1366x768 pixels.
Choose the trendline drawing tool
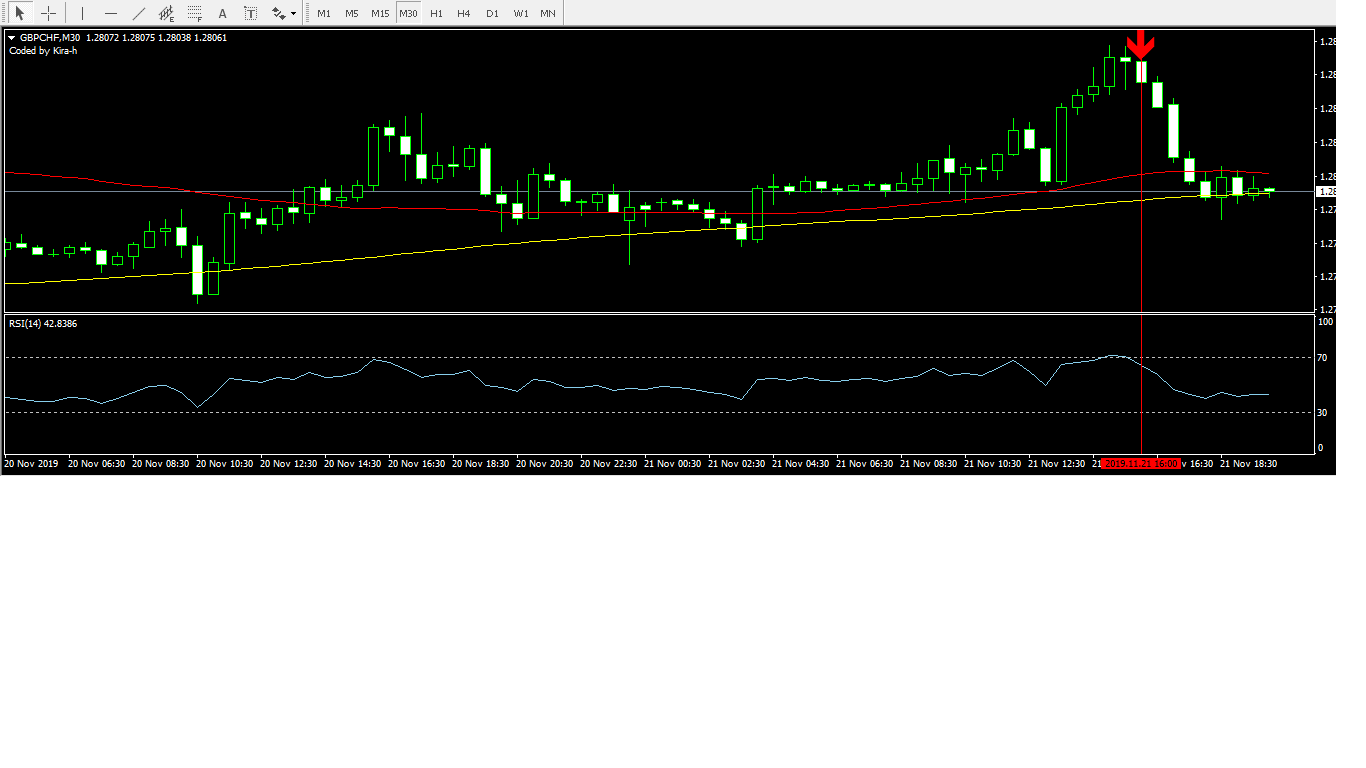pos(138,13)
